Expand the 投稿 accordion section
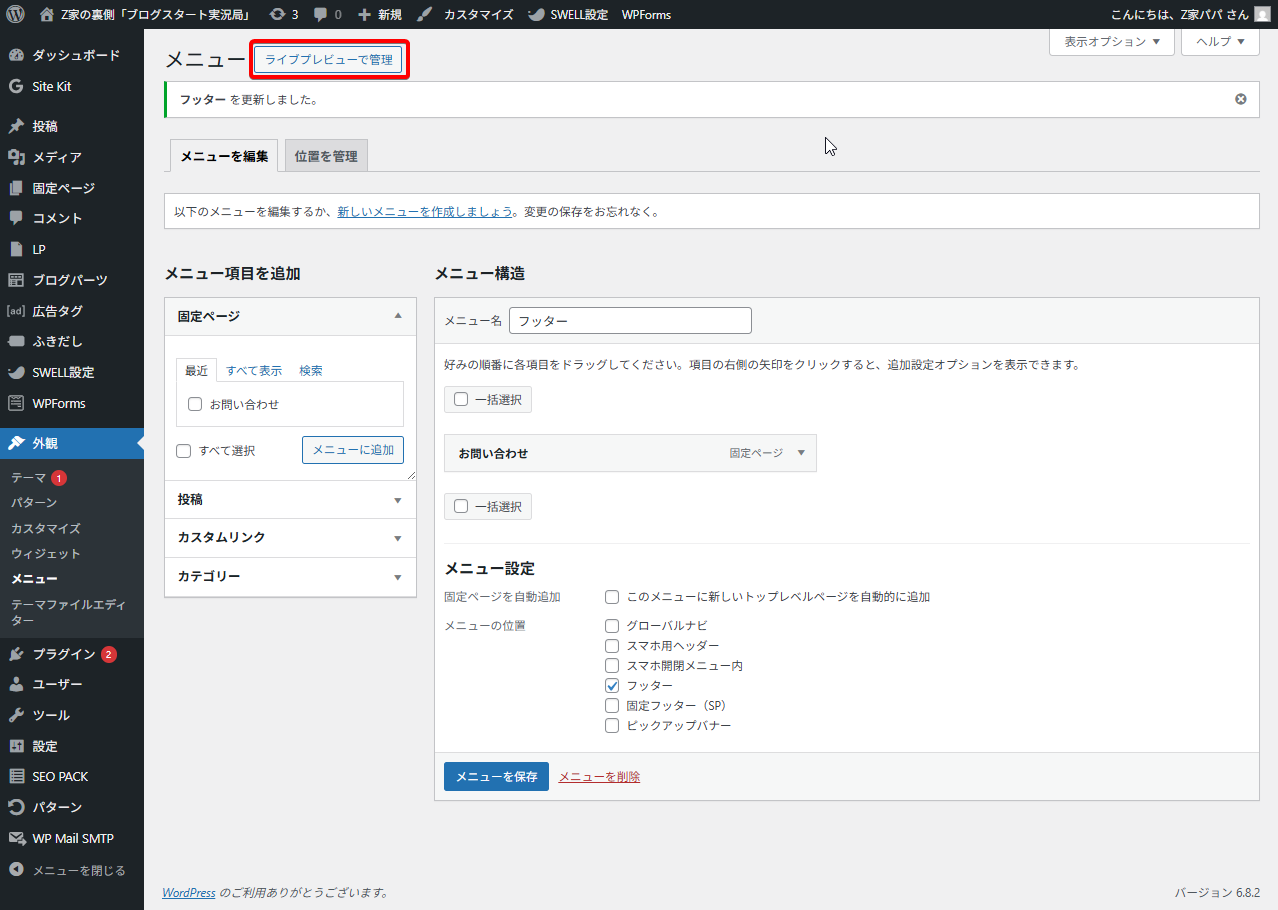The height and width of the screenshot is (910, 1278). [x=290, y=500]
